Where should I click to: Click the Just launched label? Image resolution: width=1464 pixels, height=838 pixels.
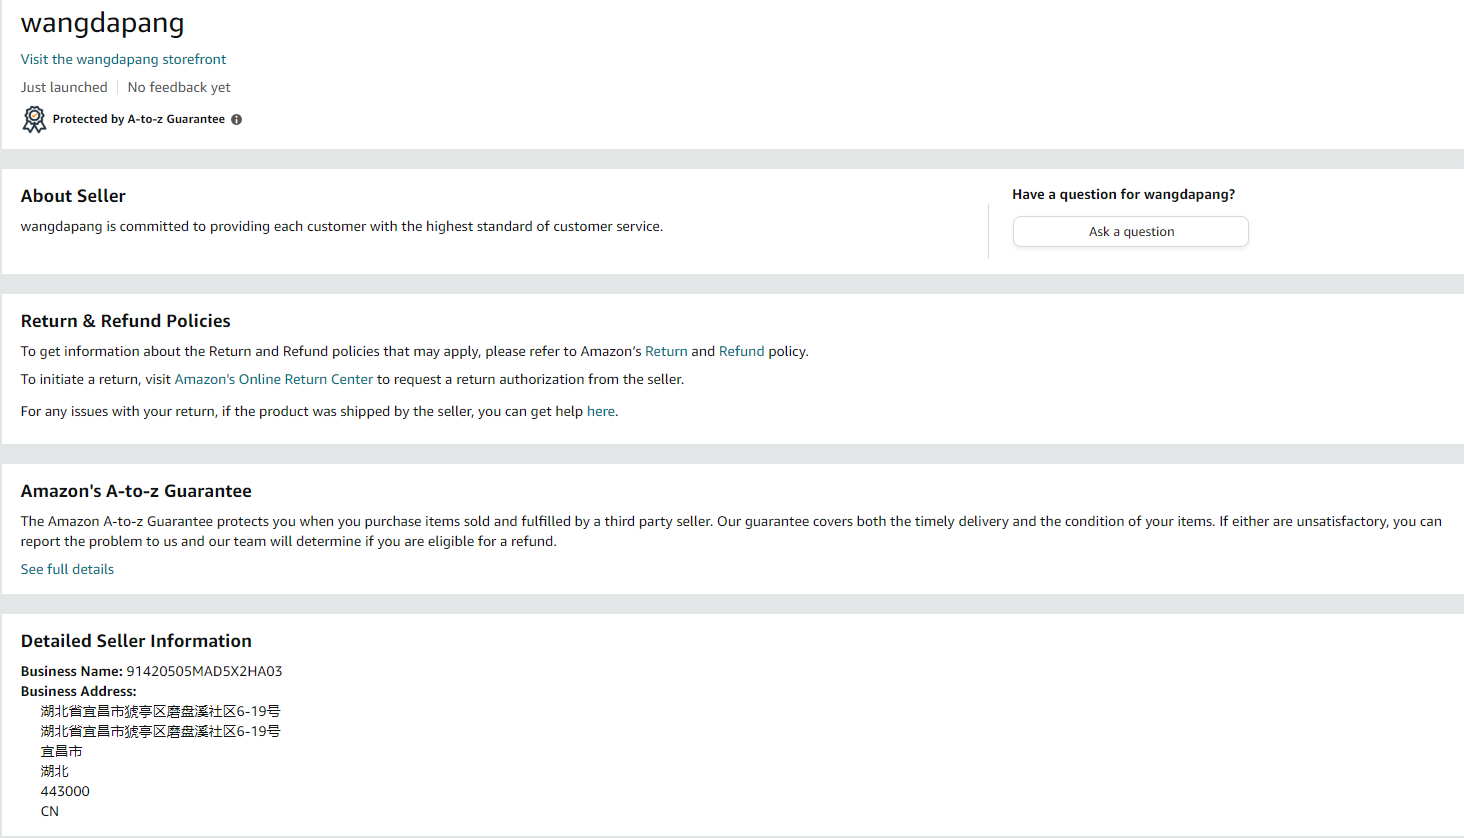coord(64,87)
